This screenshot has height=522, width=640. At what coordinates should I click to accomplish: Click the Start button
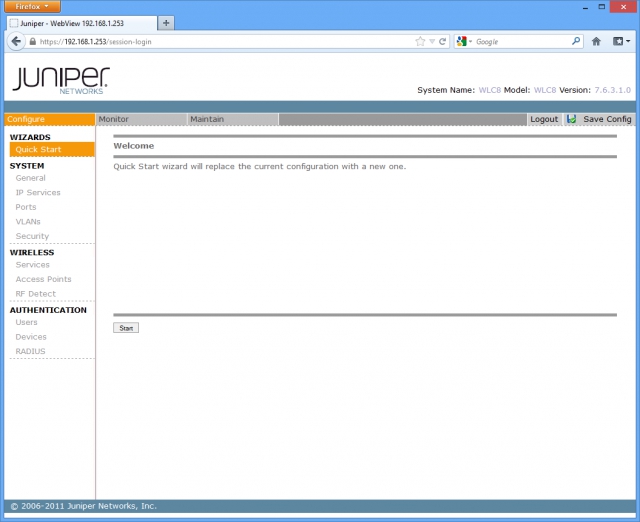pyautogui.click(x=126, y=328)
